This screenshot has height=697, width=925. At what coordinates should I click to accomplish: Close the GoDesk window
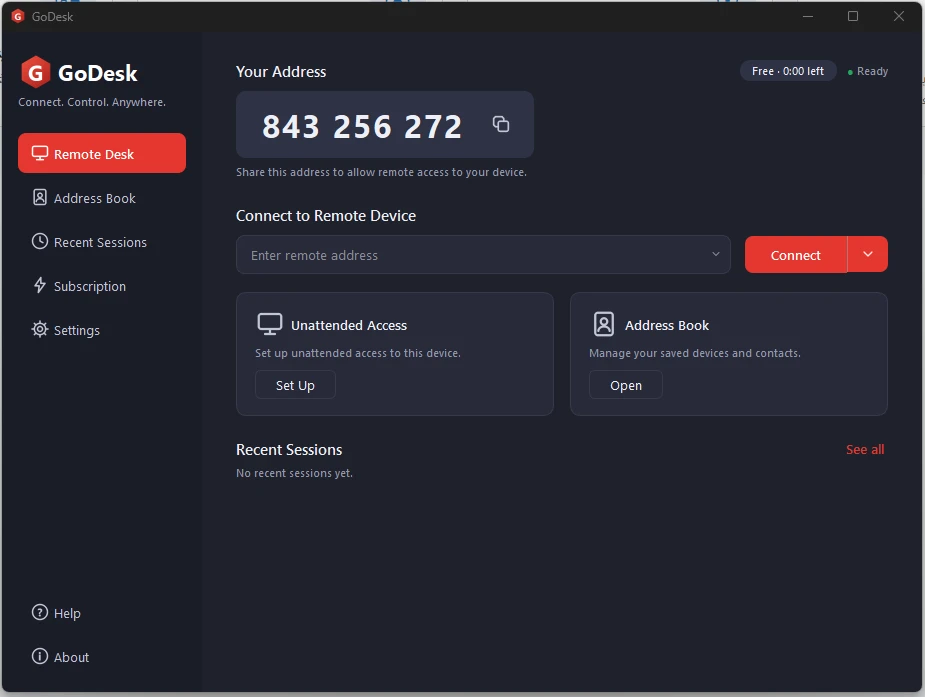pos(898,16)
